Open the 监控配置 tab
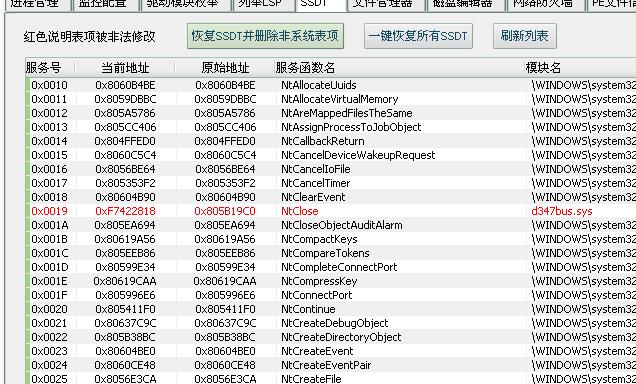Image resolution: width=636 pixels, height=384 pixels. point(103,4)
